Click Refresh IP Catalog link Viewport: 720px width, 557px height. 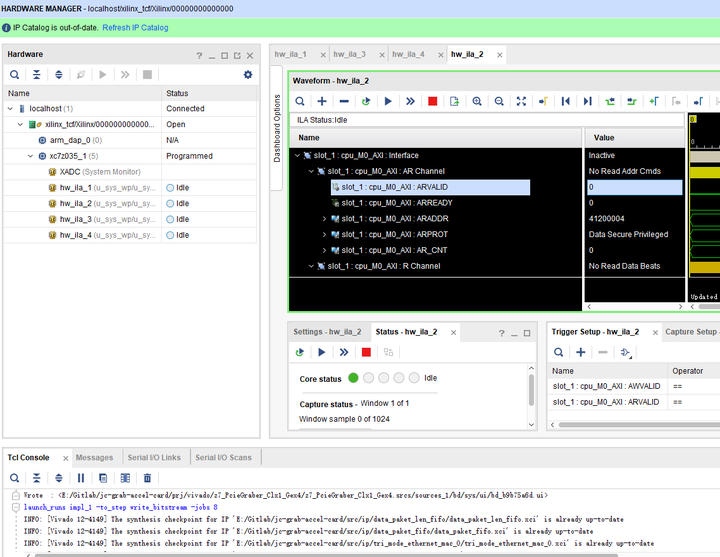pos(135,28)
